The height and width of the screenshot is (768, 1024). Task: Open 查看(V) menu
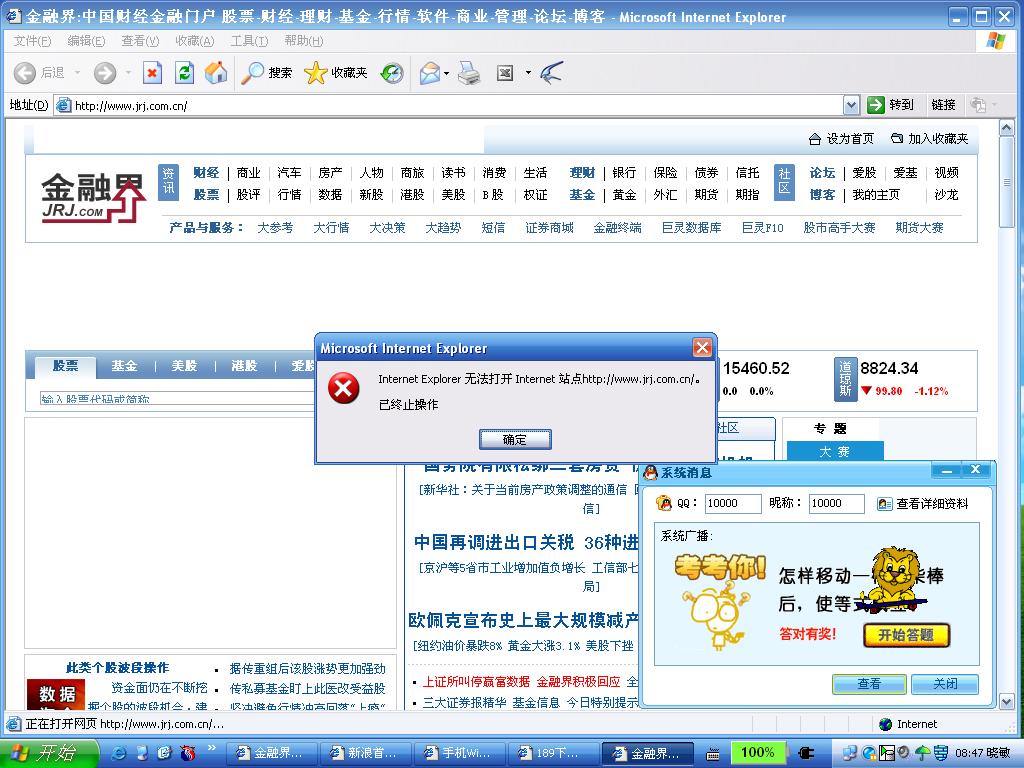(x=140, y=40)
